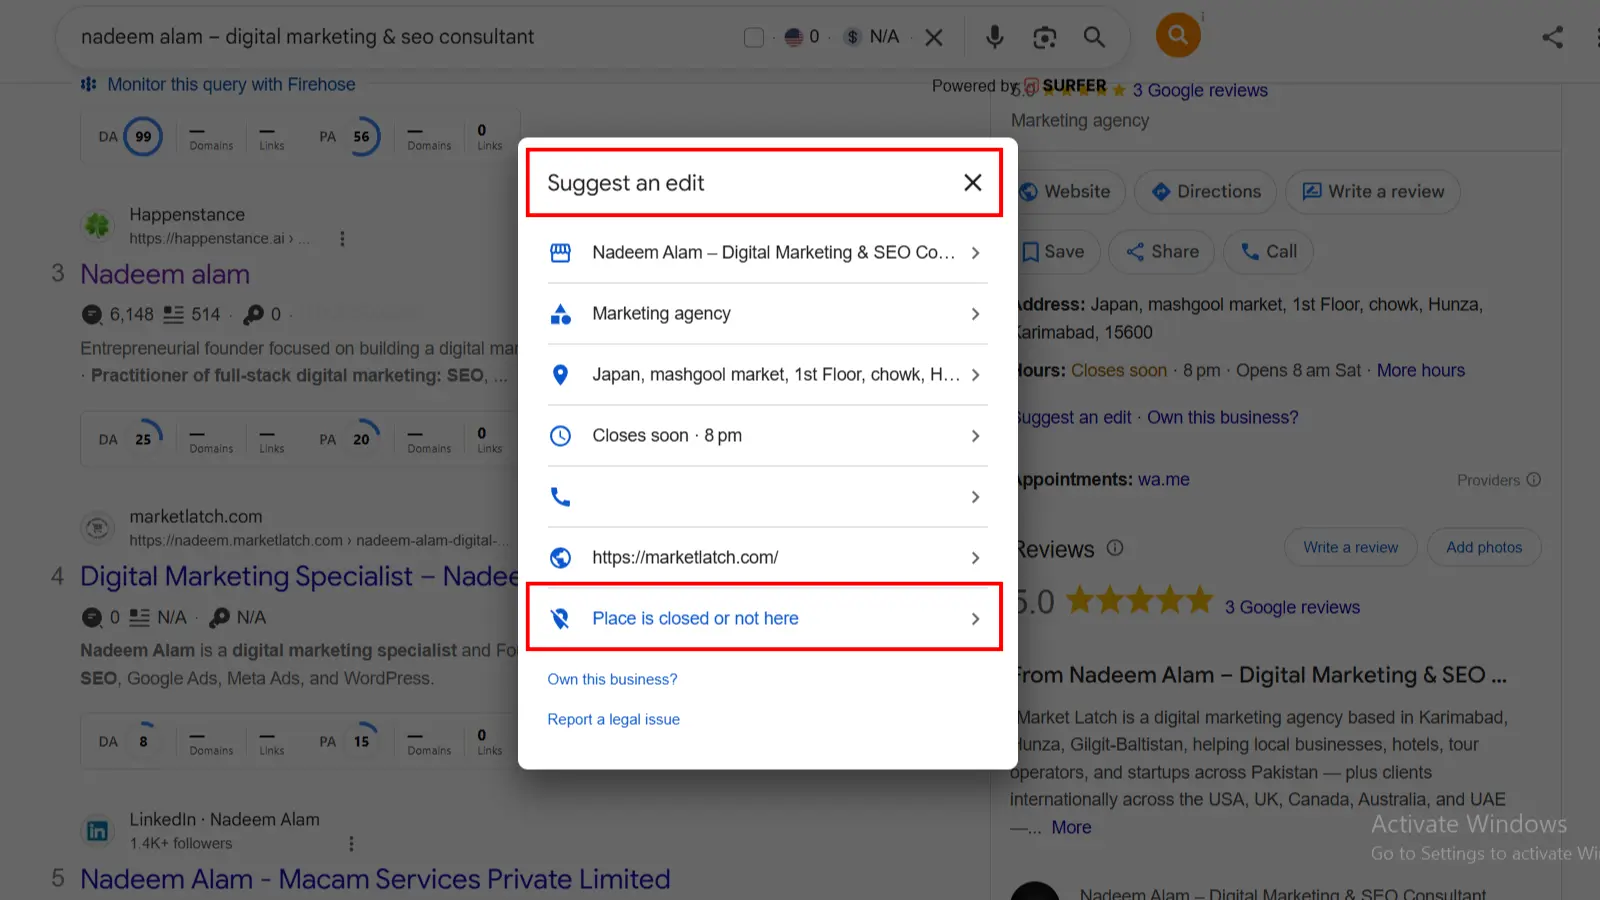Open Digital Marketing Specialist result title
The image size is (1600, 900).
pos(299,576)
